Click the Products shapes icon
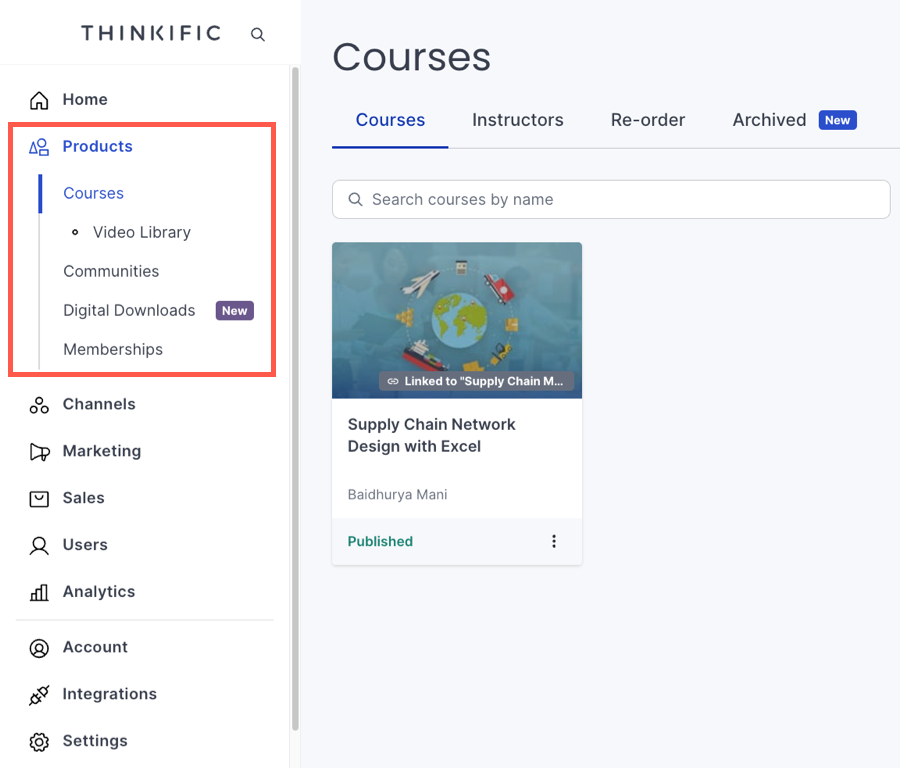 (39, 147)
